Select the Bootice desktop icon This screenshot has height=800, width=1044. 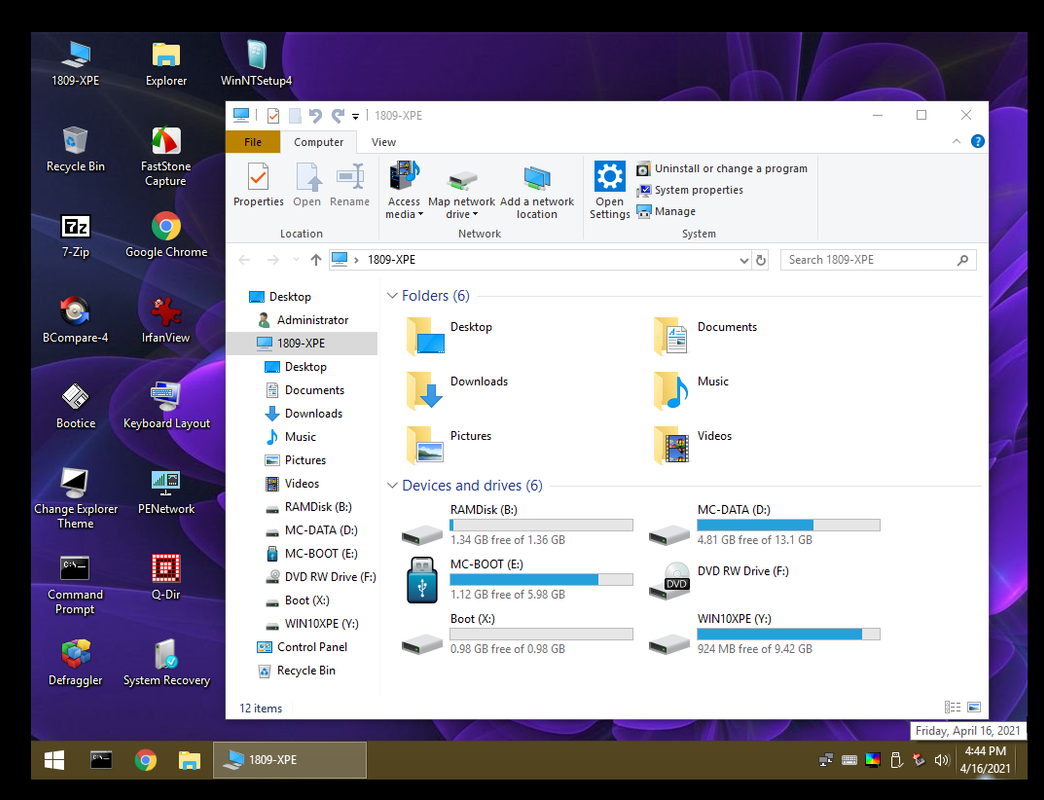point(75,406)
